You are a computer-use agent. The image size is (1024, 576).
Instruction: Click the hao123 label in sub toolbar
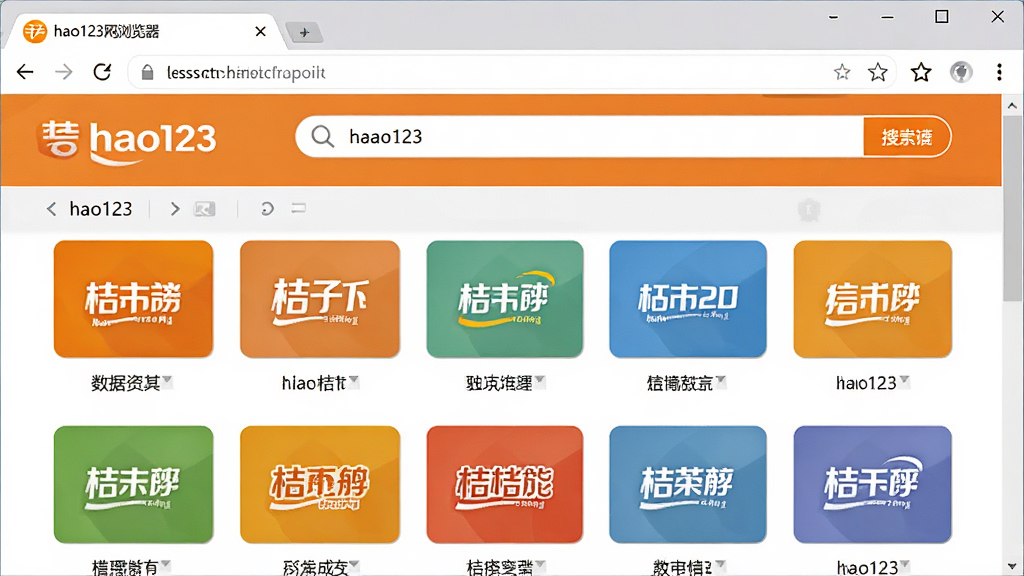(x=101, y=208)
